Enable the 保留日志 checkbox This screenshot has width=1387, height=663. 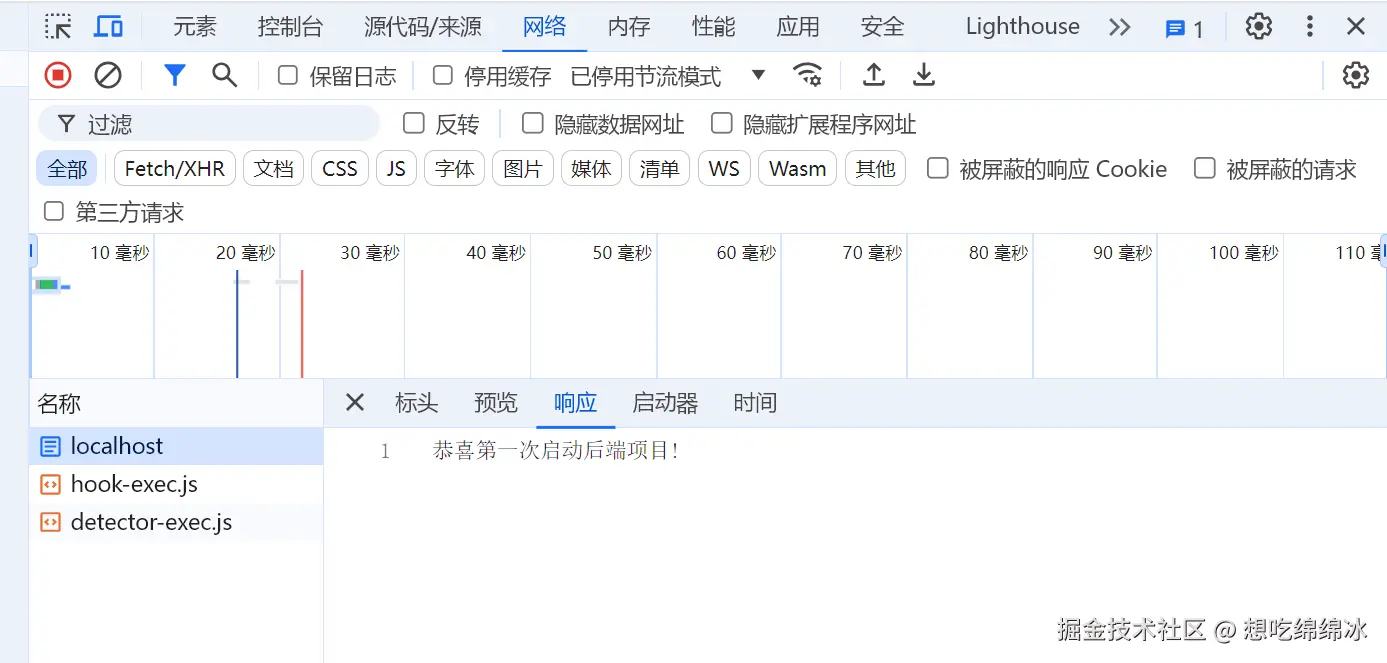pyautogui.click(x=286, y=75)
